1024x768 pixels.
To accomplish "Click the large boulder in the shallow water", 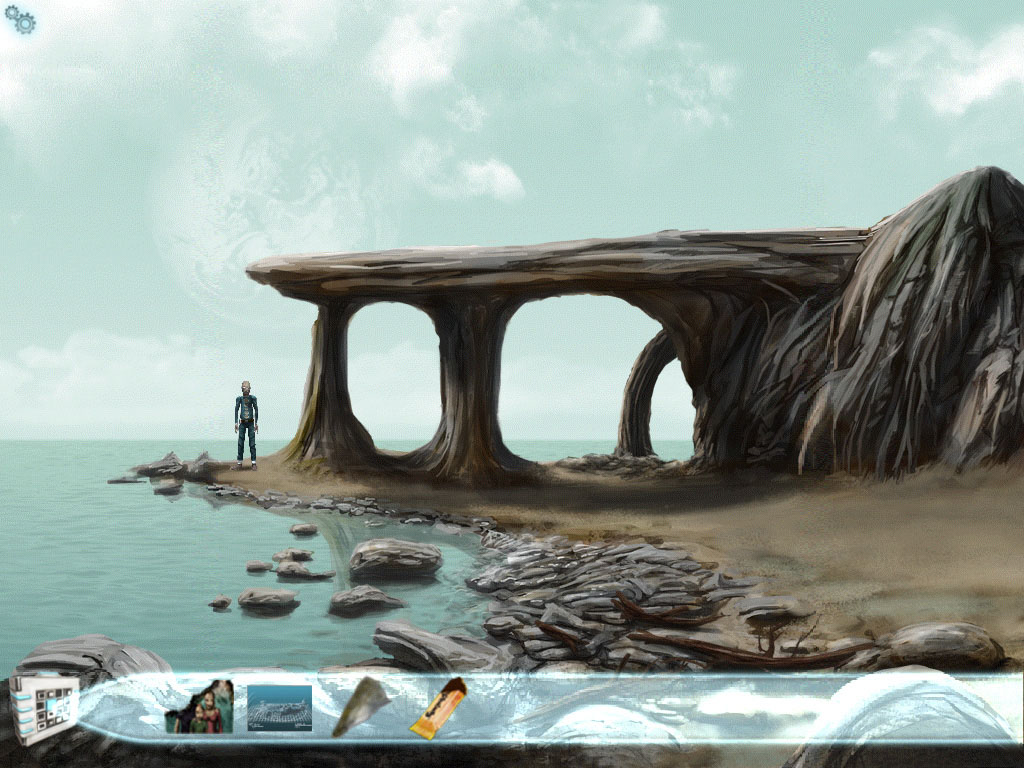I will pos(395,558).
